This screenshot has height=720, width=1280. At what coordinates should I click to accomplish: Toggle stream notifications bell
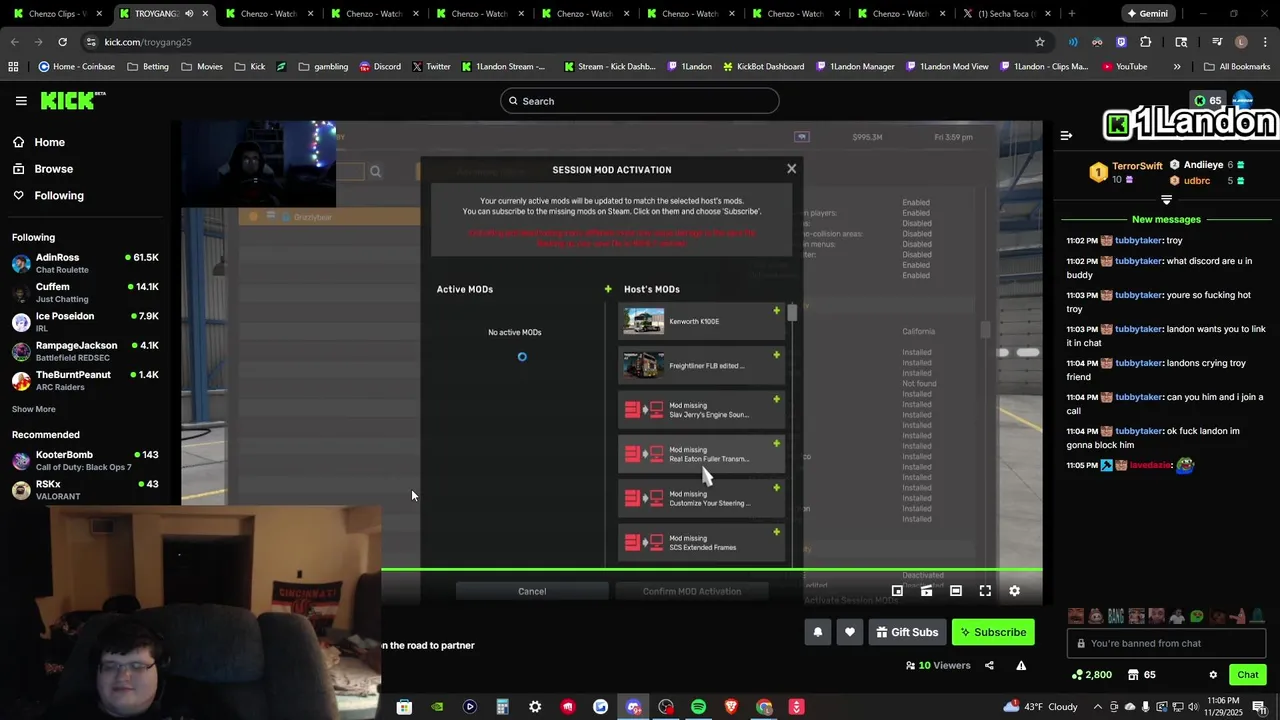pyautogui.click(x=818, y=632)
